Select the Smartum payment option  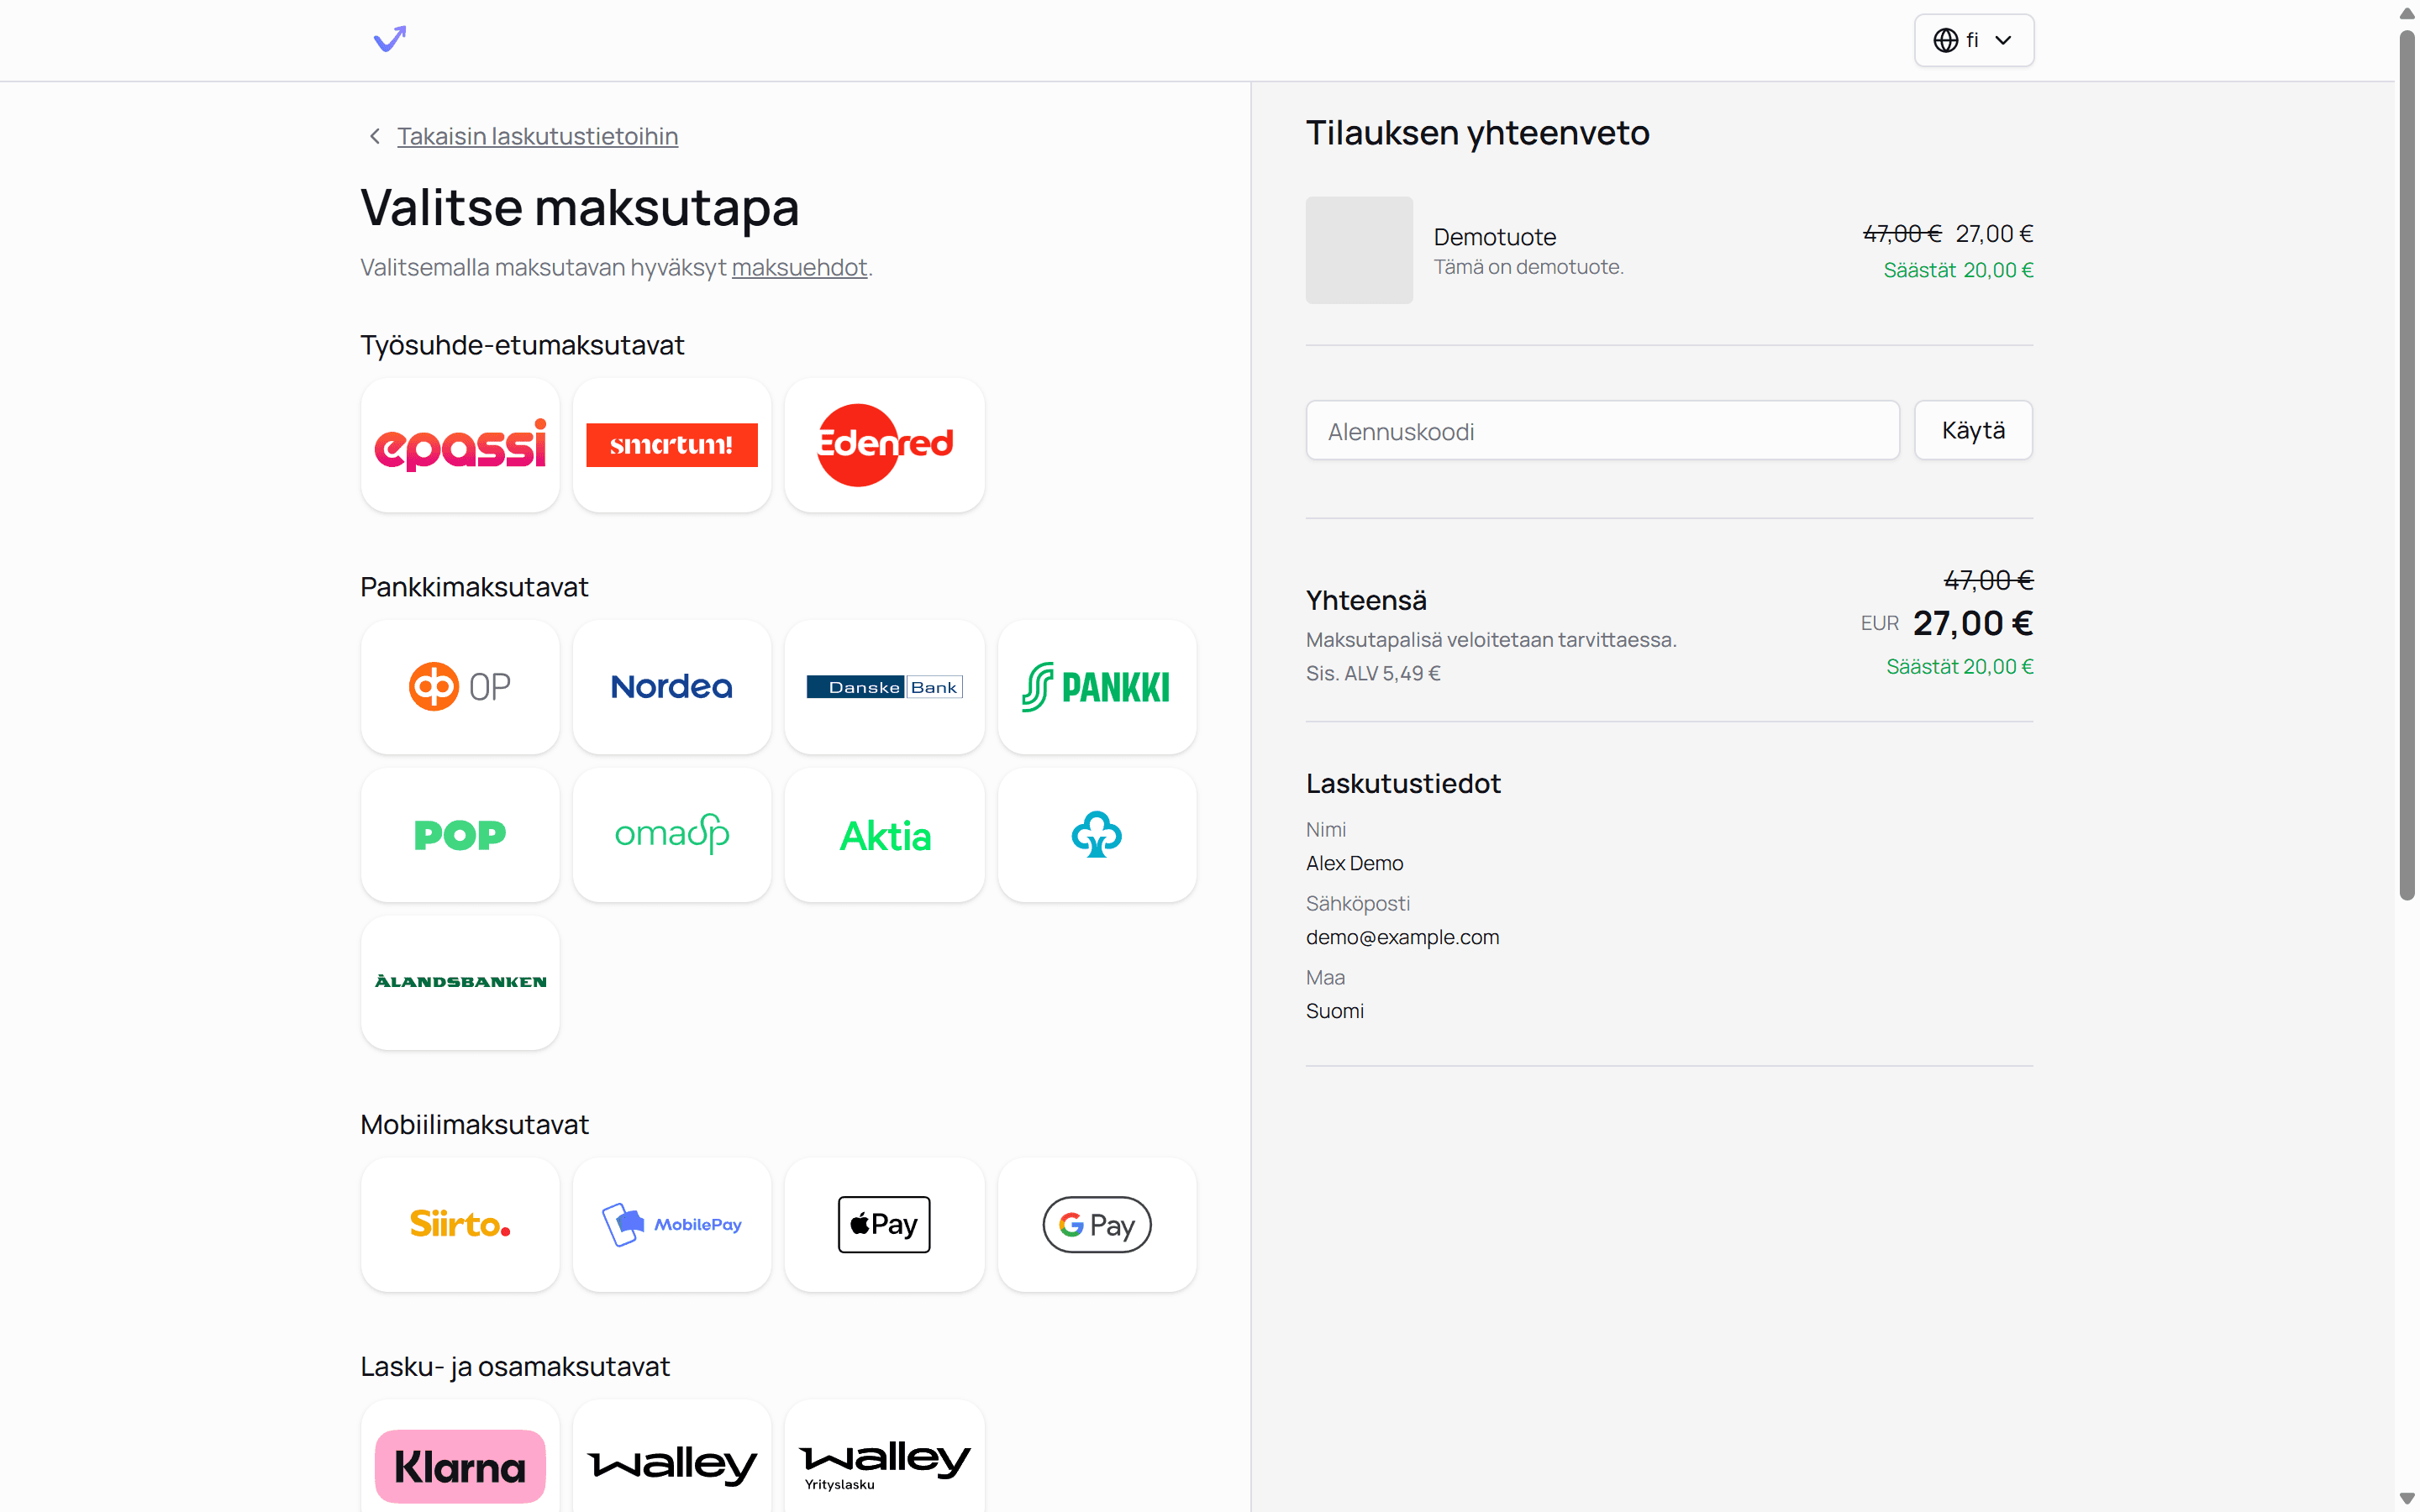coord(672,445)
